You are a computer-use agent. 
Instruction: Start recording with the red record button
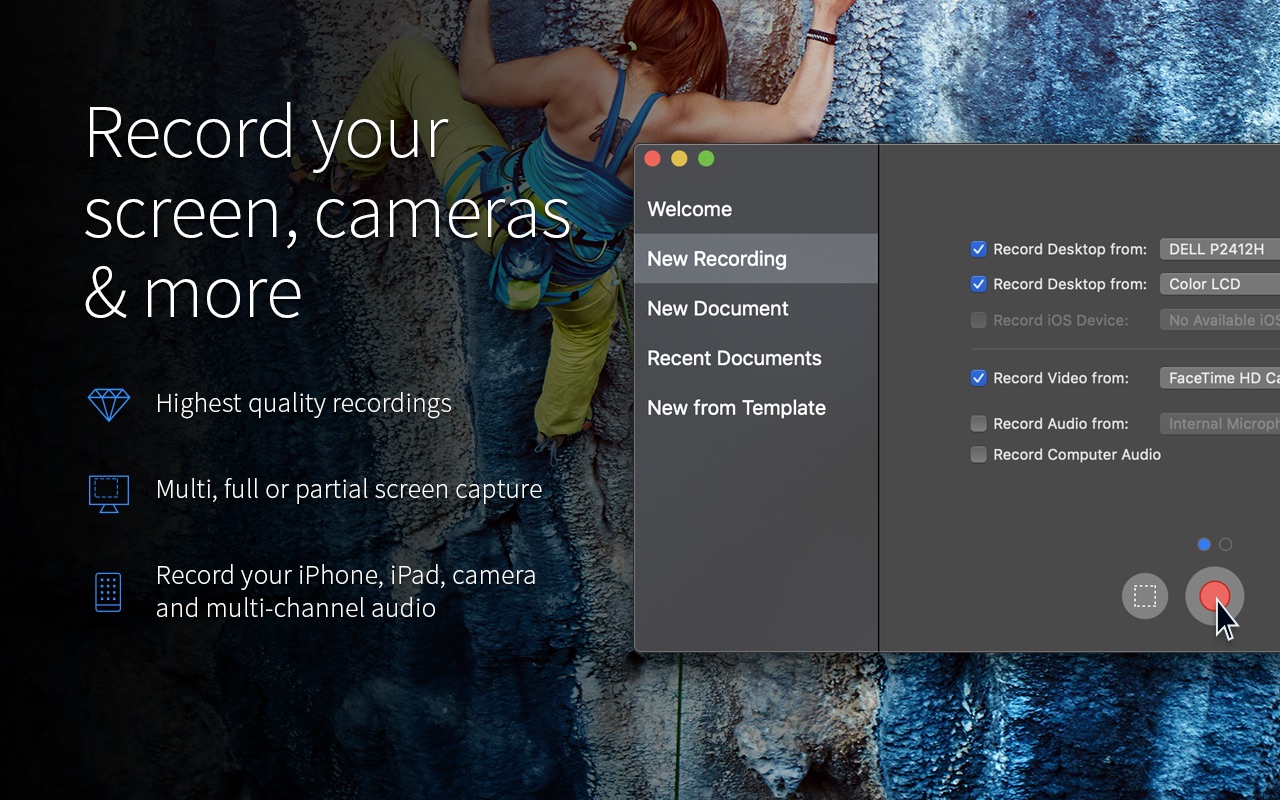tap(1214, 596)
